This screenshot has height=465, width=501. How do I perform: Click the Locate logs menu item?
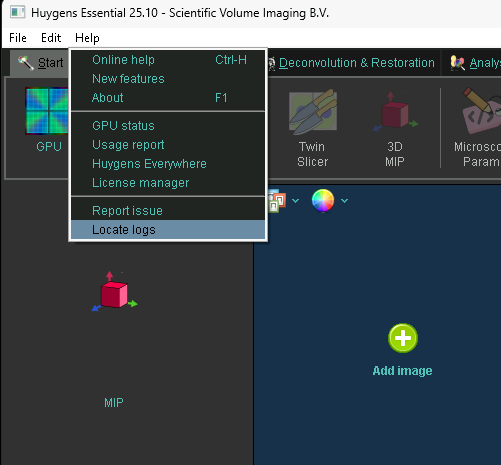click(168, 230)
